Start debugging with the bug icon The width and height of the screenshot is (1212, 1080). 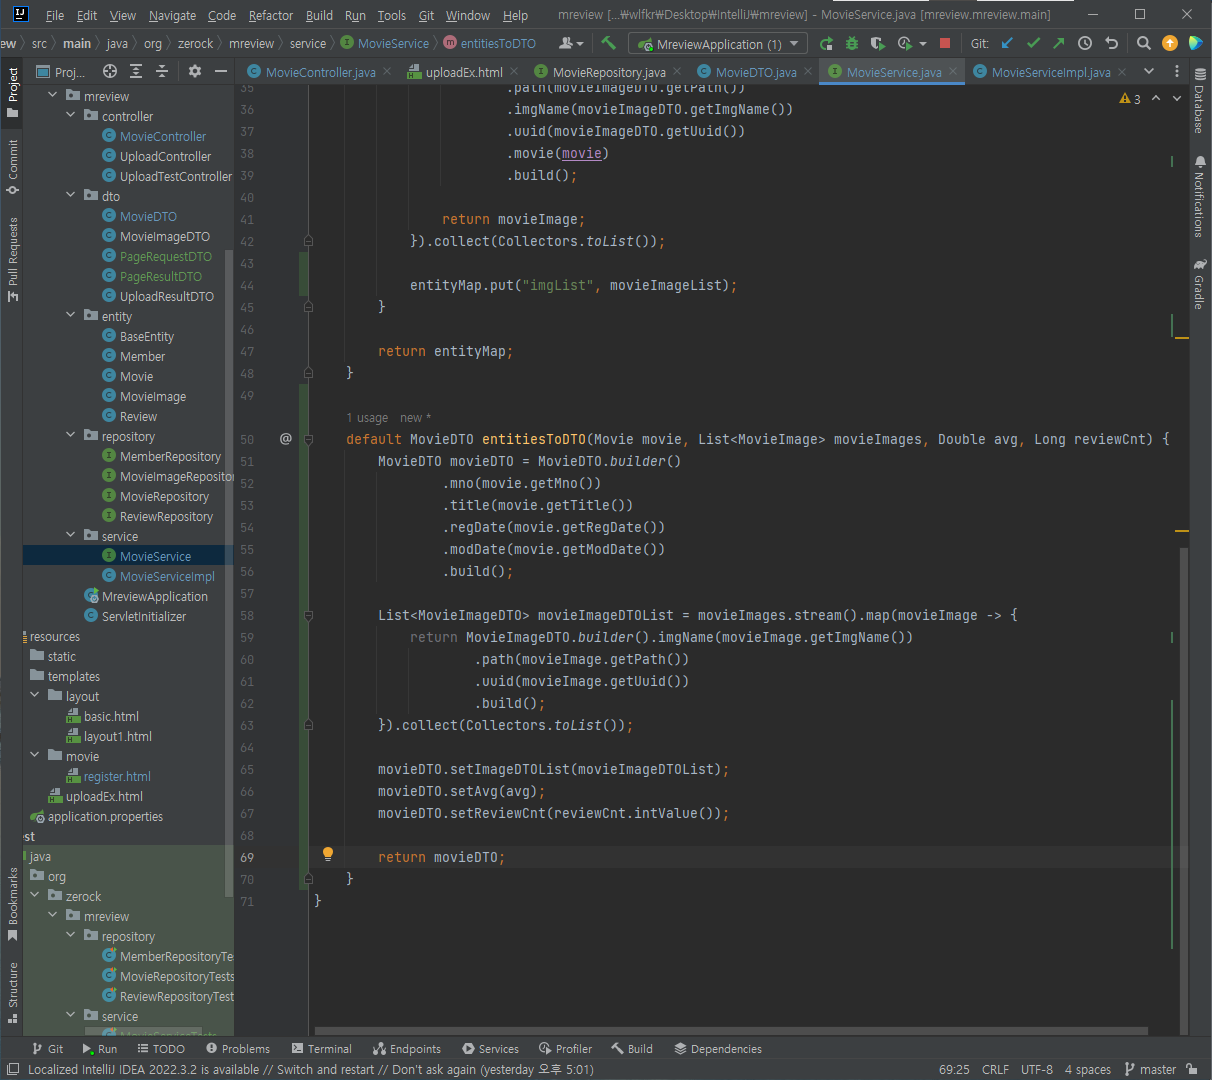click(852, 43)
